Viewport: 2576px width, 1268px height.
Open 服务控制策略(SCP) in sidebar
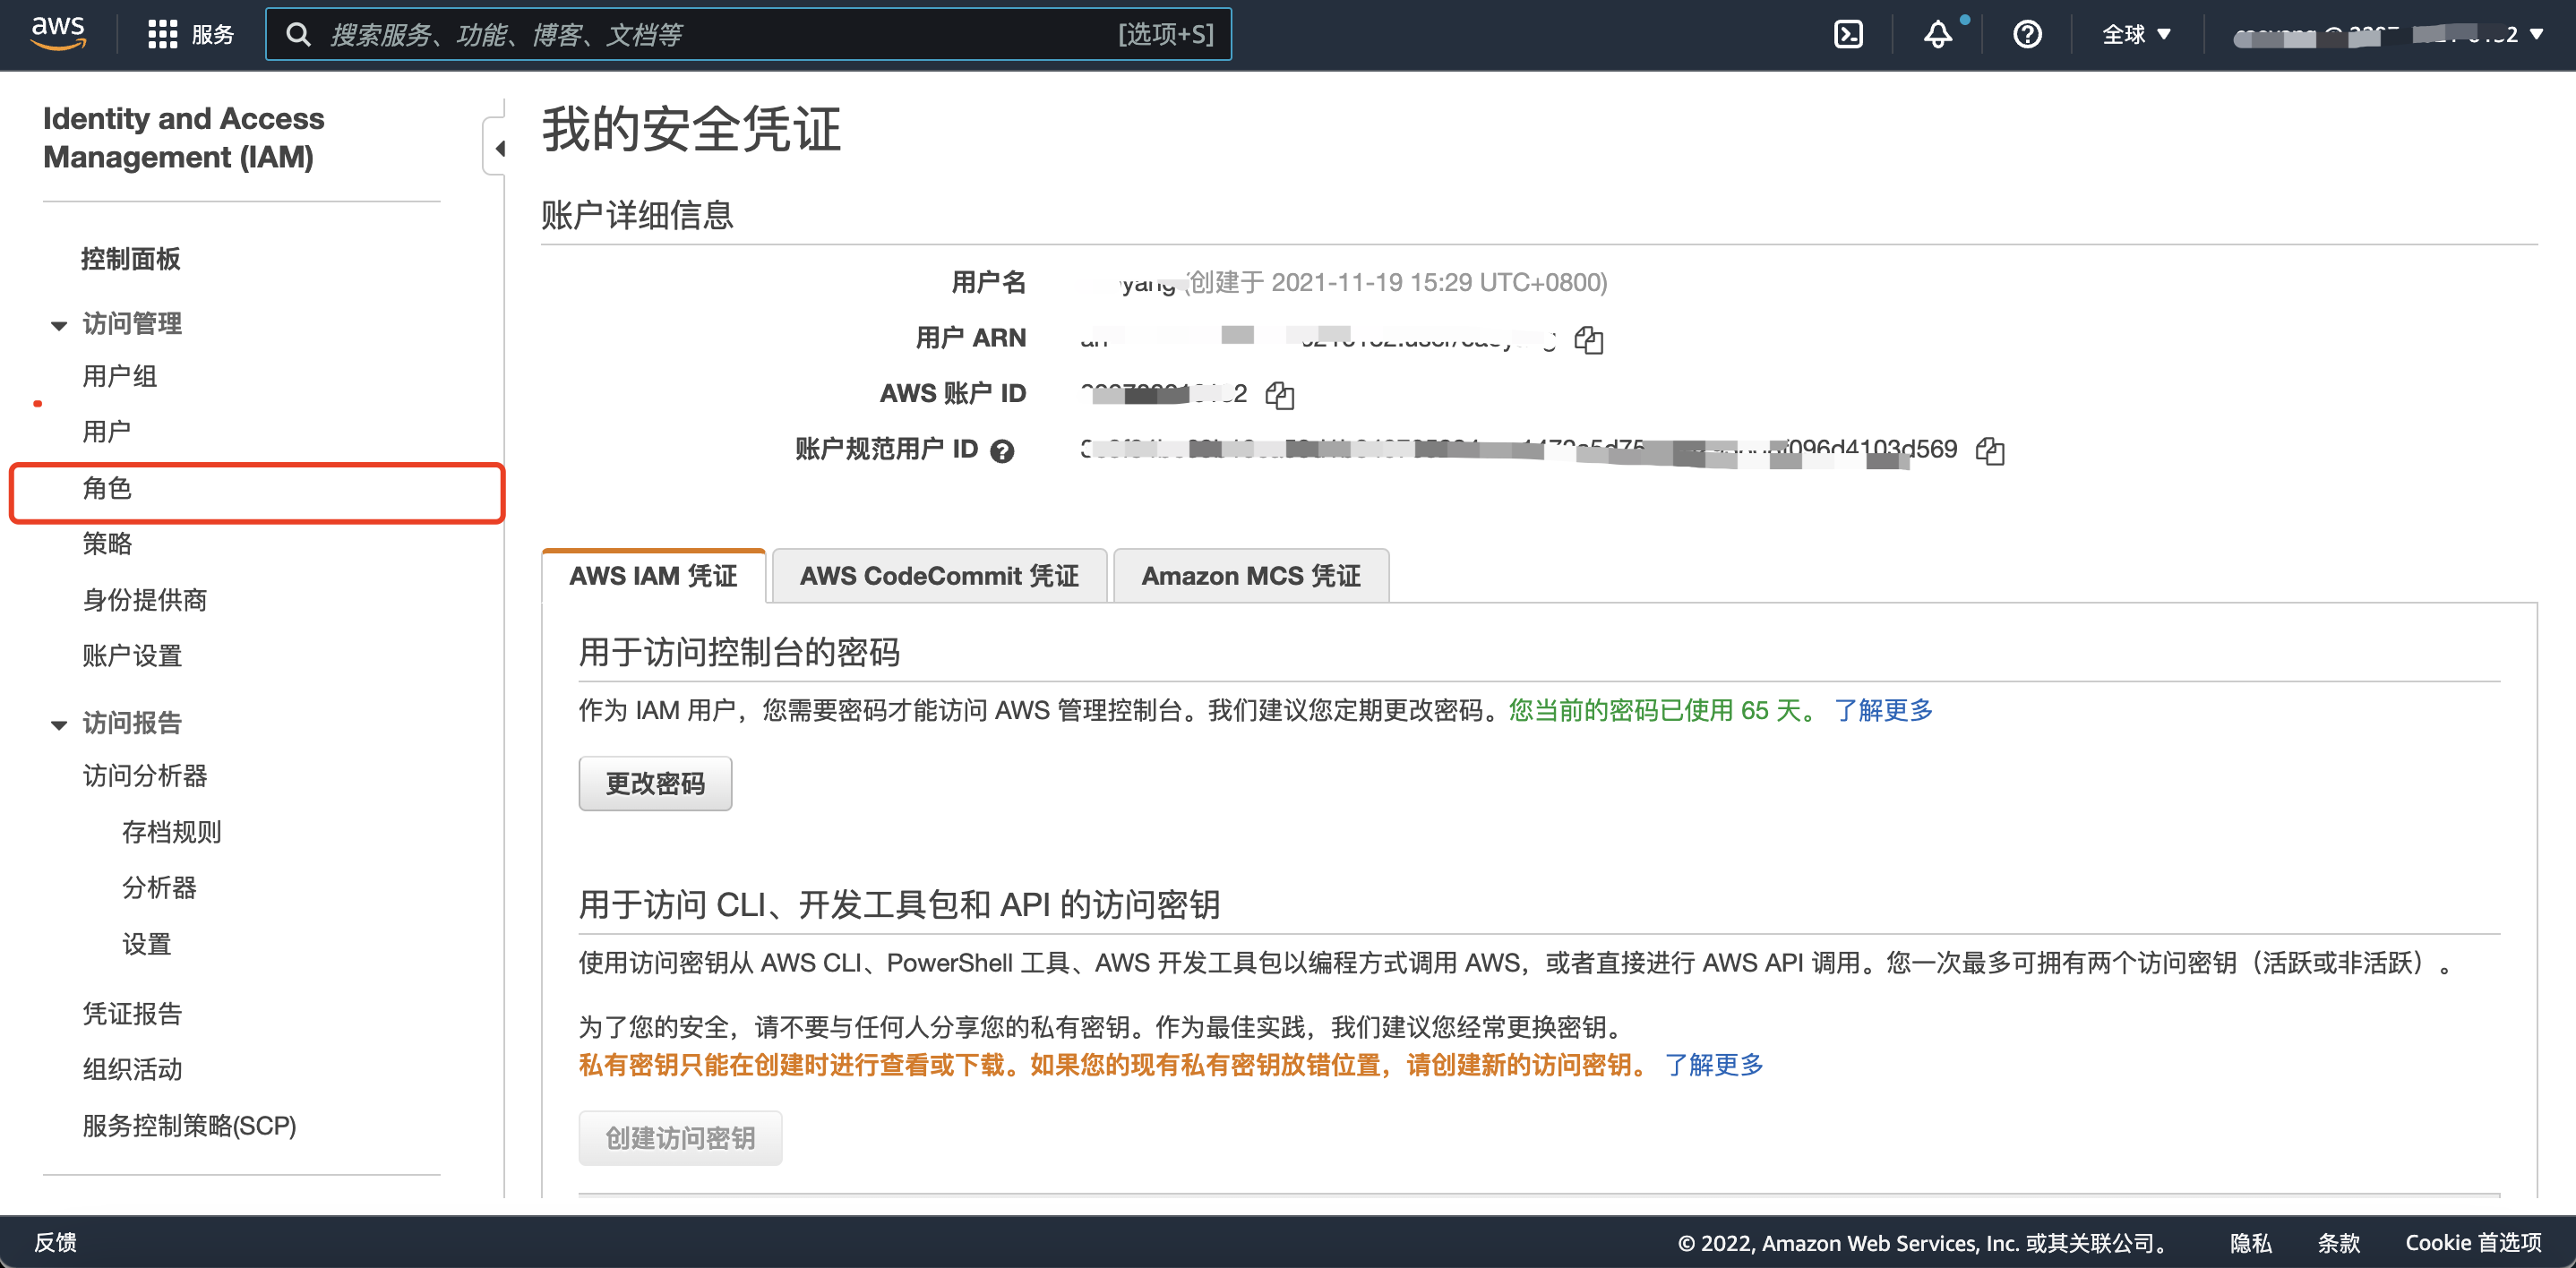pos(189,1126)
